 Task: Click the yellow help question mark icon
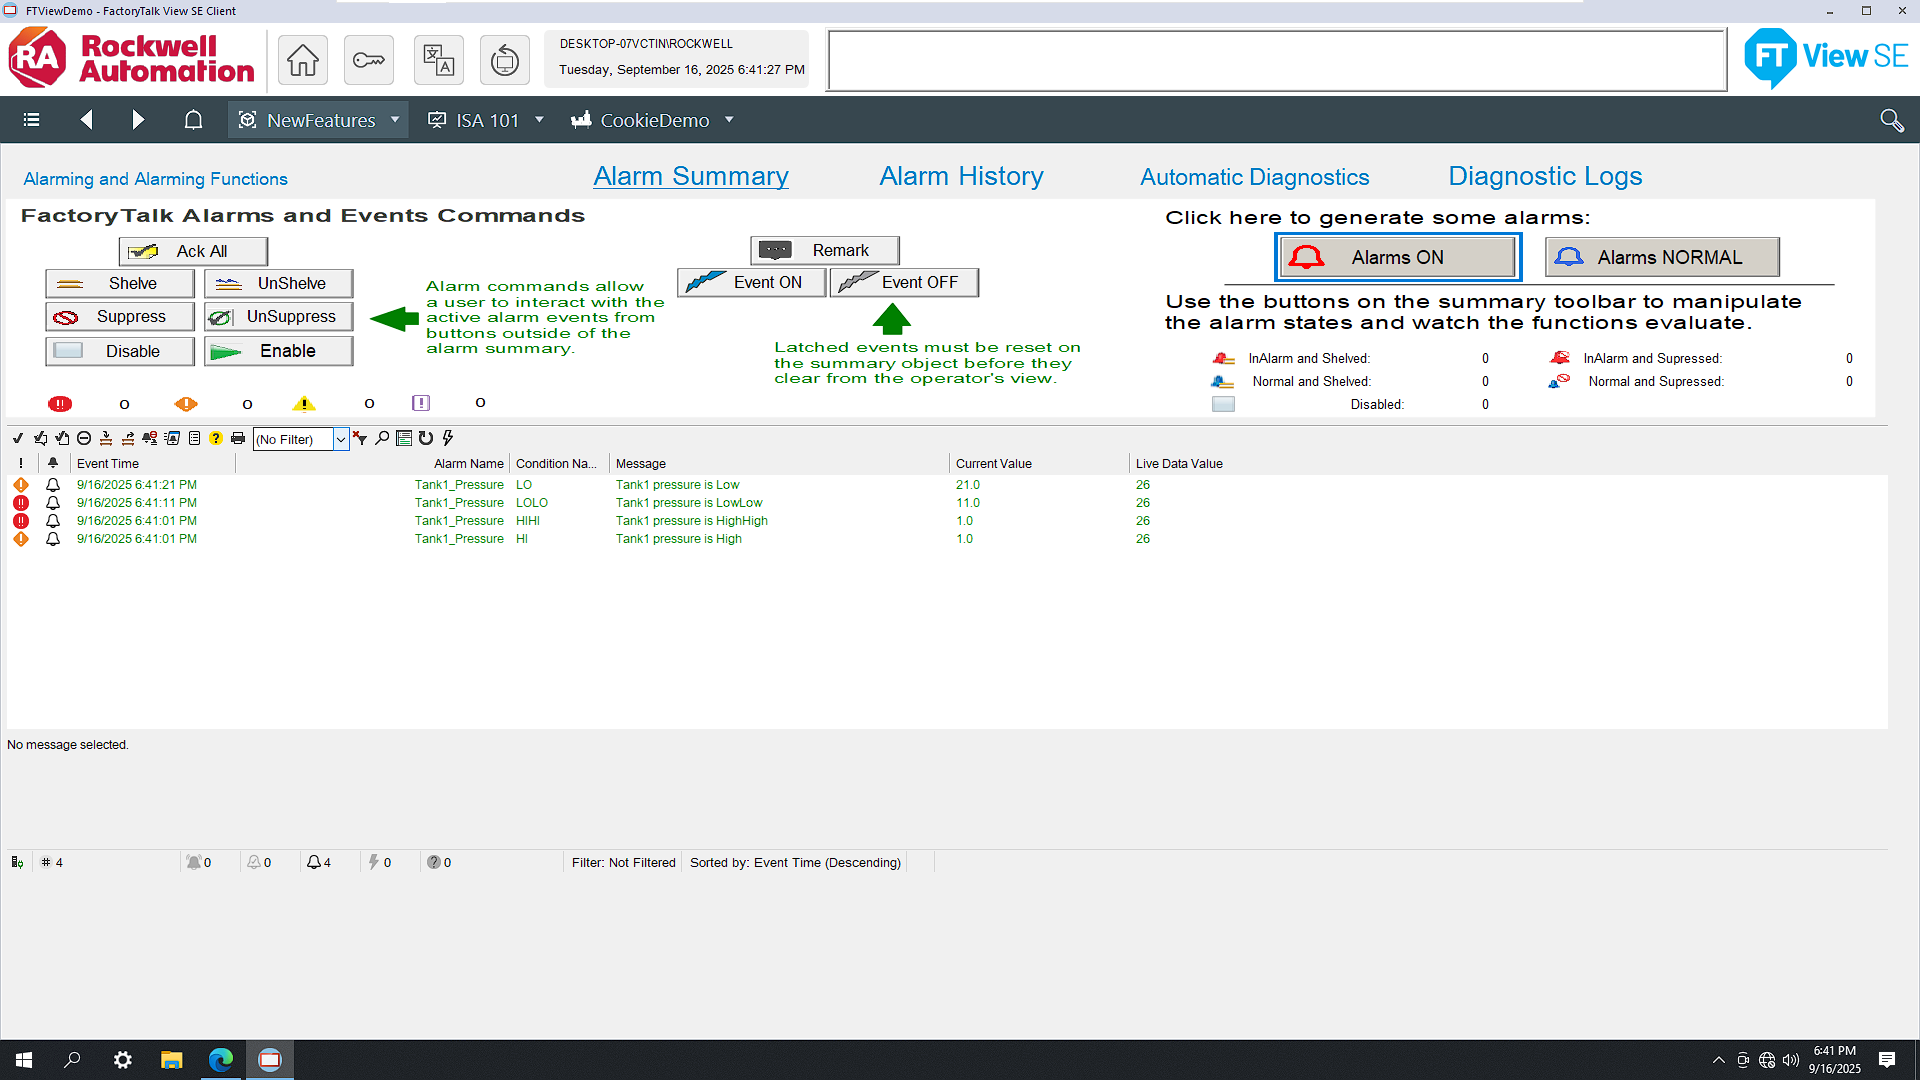pos(216,438)
